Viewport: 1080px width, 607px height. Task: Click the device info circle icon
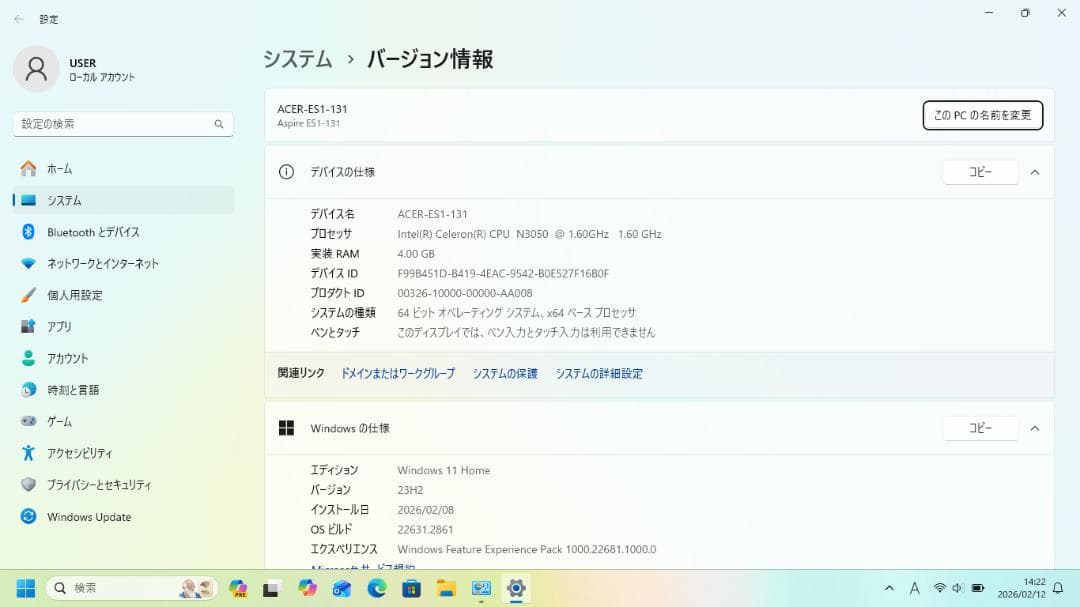[x=286, y=172]
